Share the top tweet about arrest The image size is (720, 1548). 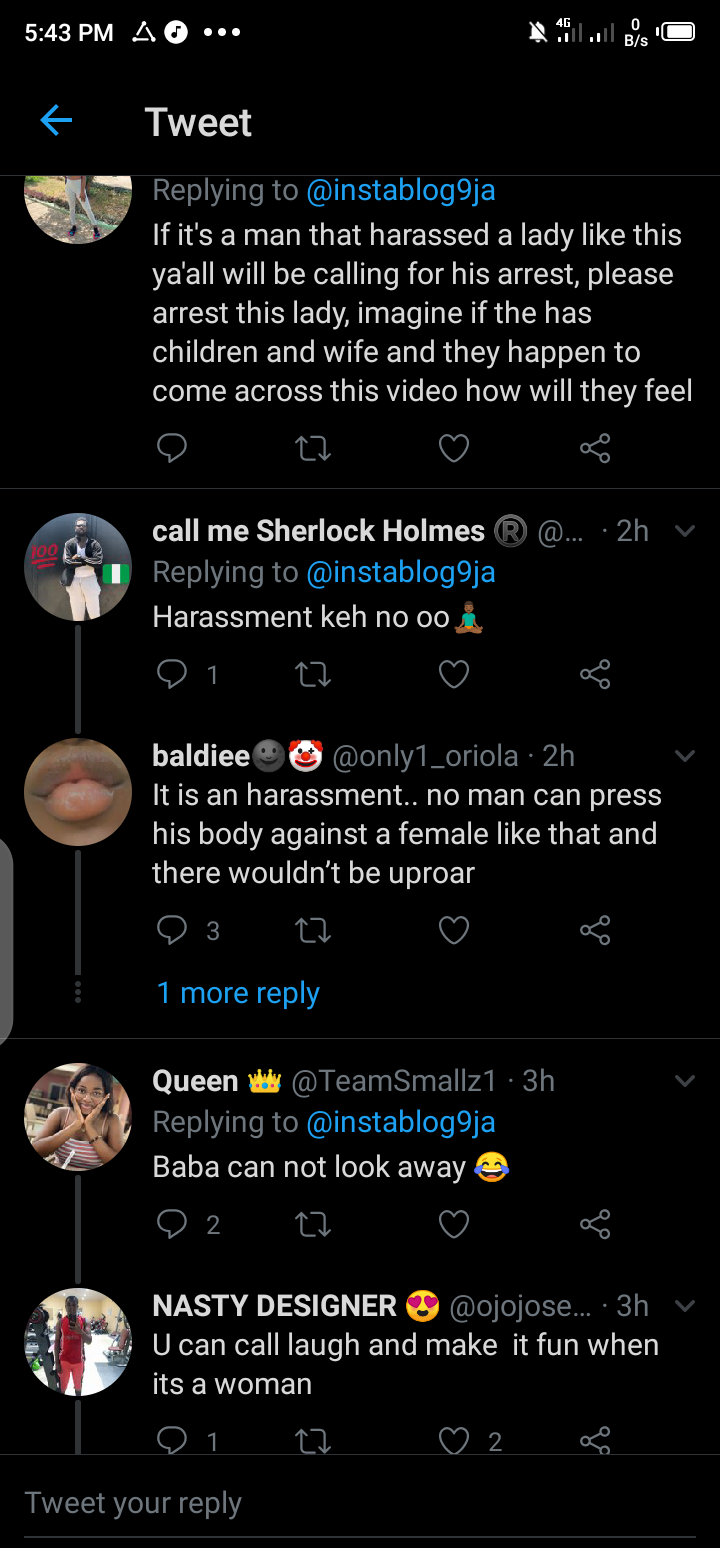[595, 448]
